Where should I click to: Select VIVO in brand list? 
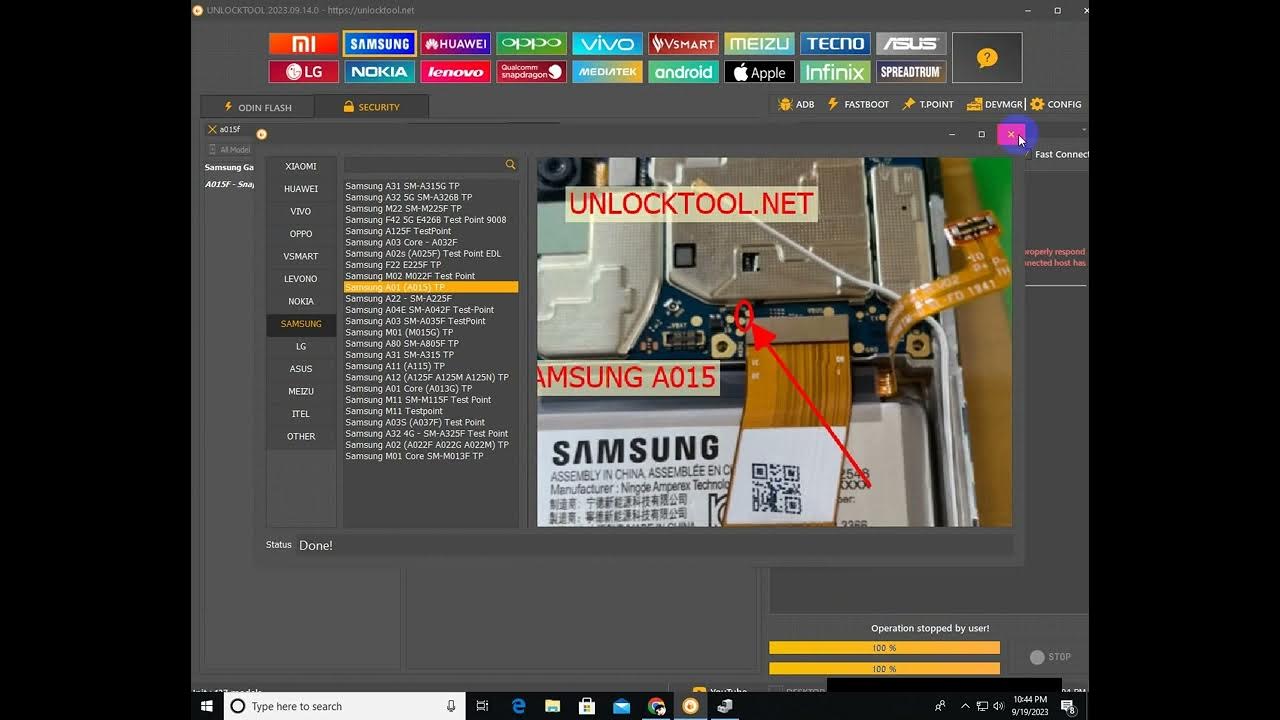click(301, 211)
